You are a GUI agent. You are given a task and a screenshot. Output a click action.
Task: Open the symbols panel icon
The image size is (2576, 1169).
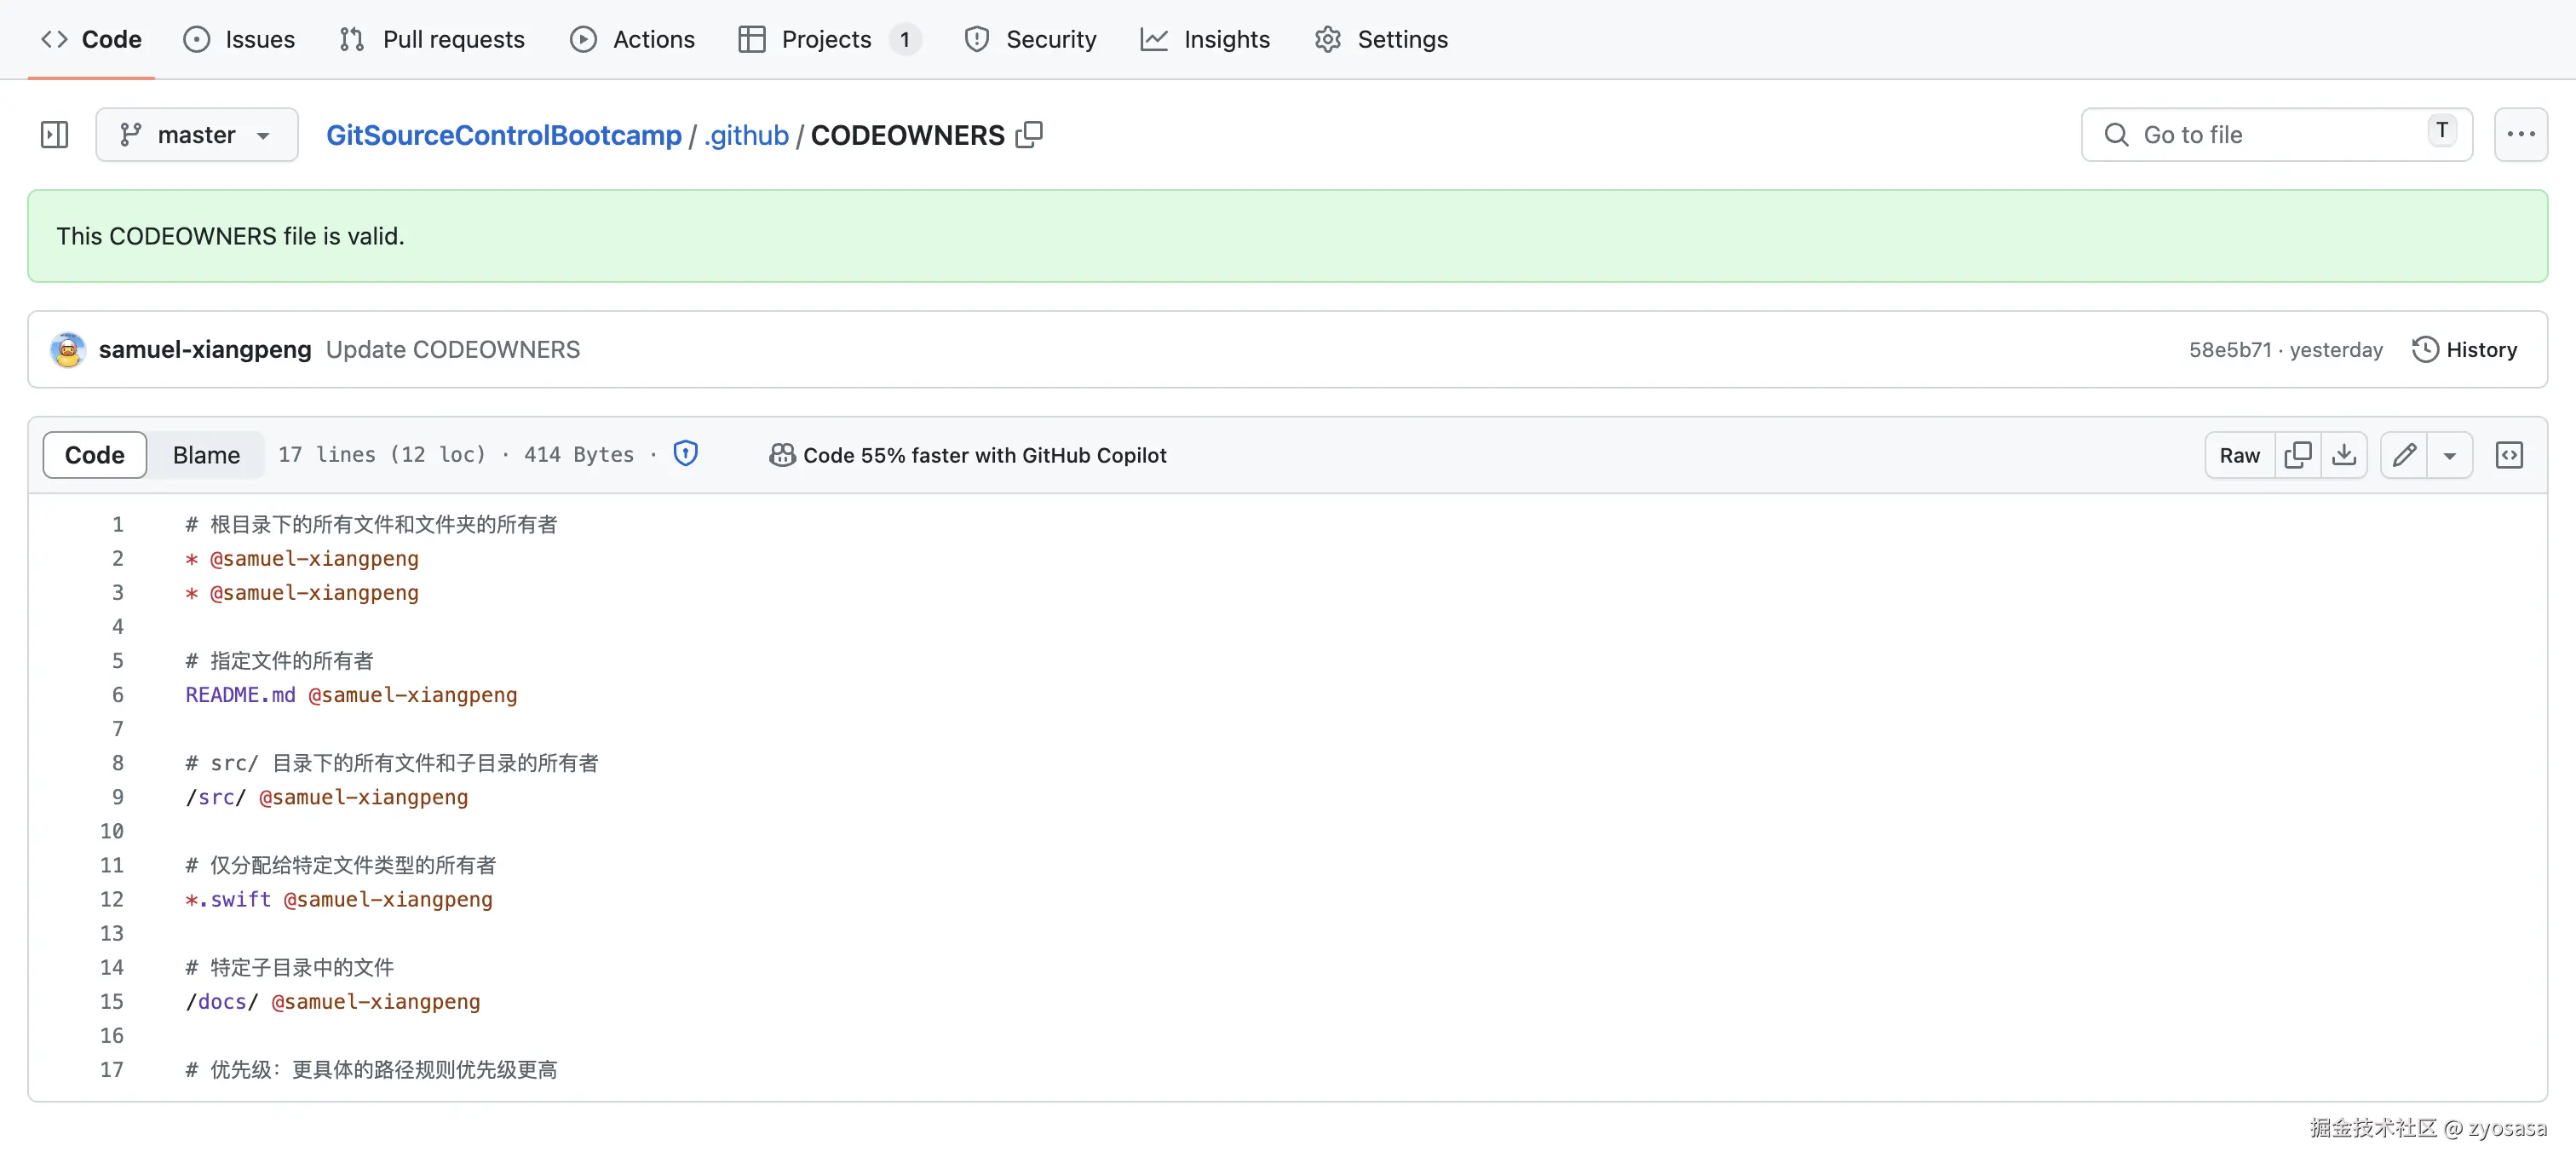[x=2509, y=455]
